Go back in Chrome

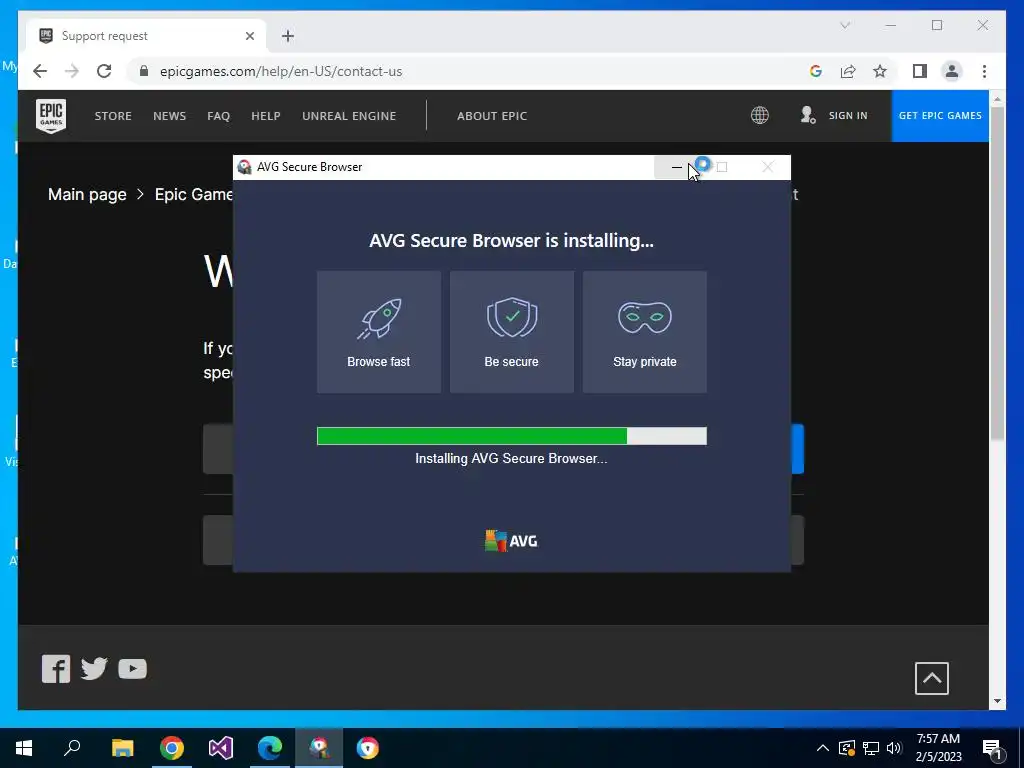[x=40, y=71]
